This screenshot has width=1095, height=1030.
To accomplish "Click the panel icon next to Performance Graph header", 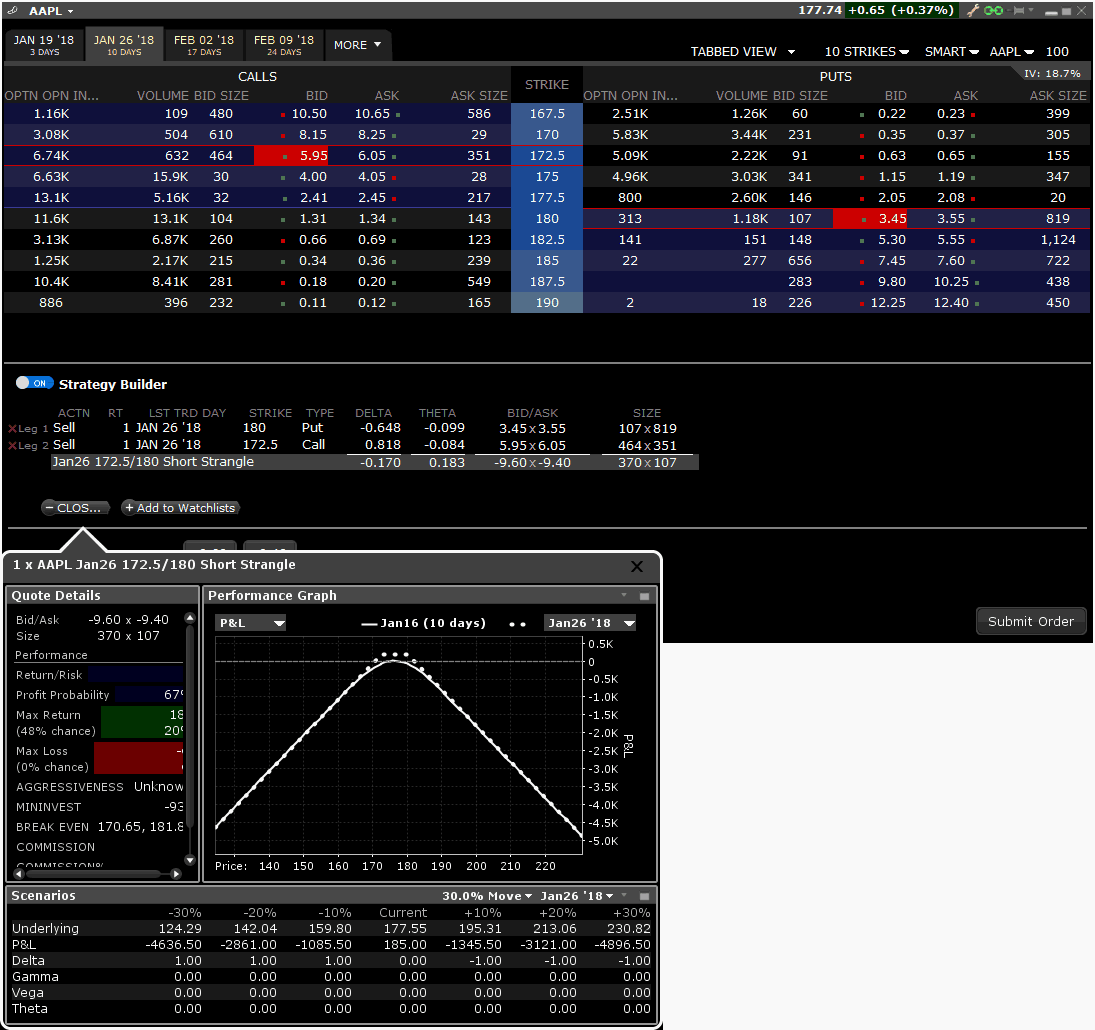I will (x=645, y=595).
